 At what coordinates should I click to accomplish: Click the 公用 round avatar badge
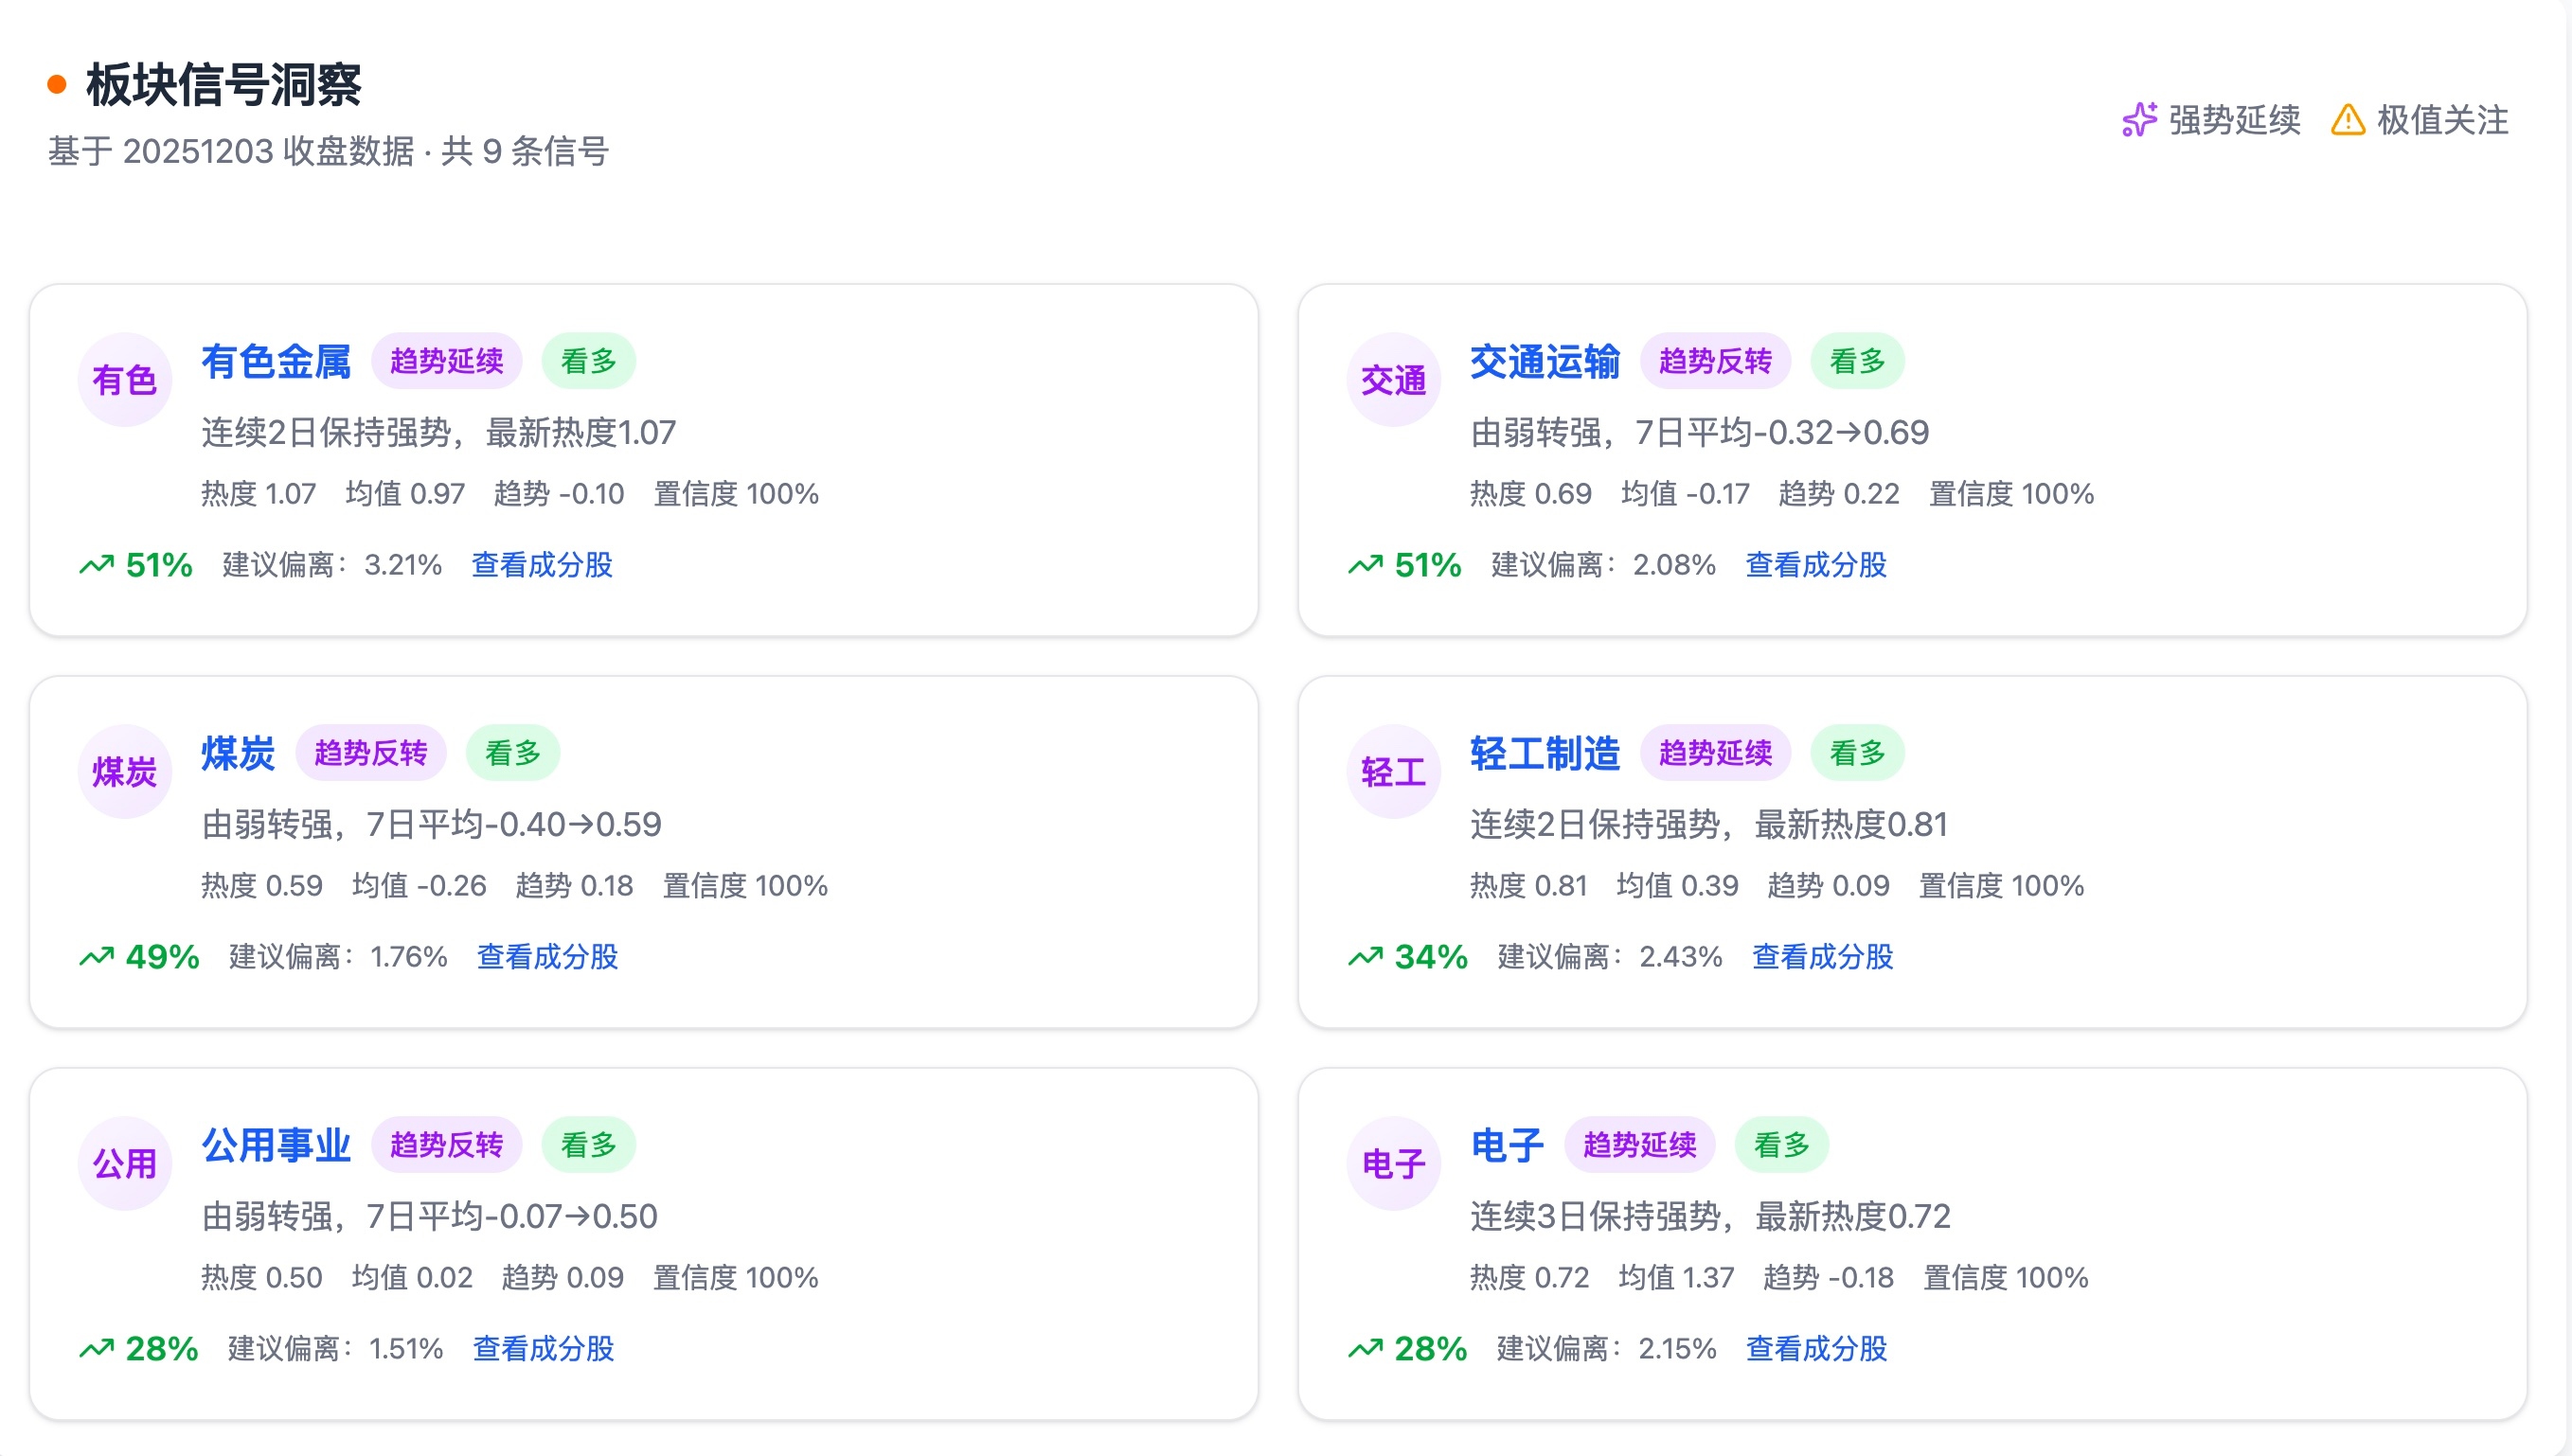pyautogui.click(x=125, y=1164)
